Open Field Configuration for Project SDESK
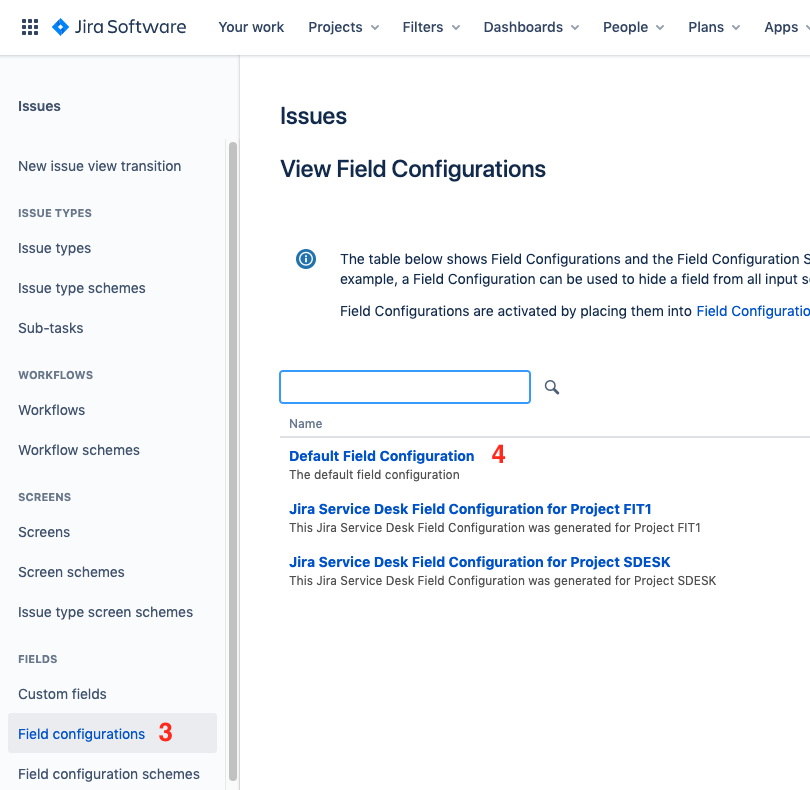Image resolution: width=810 pixels, height=790 pixels. coord(479,562)
